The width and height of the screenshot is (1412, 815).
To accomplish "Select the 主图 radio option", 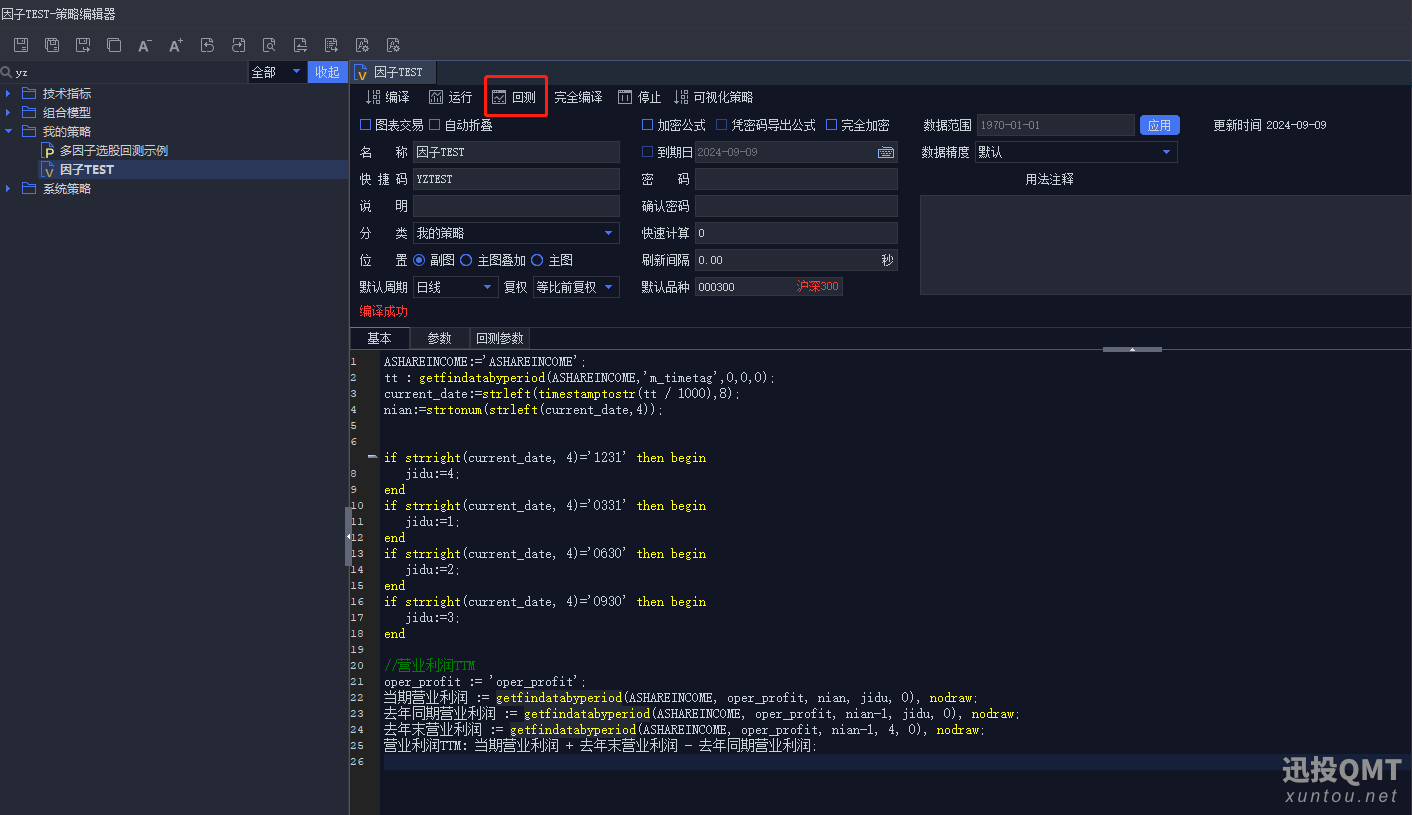I will (537, 260).
